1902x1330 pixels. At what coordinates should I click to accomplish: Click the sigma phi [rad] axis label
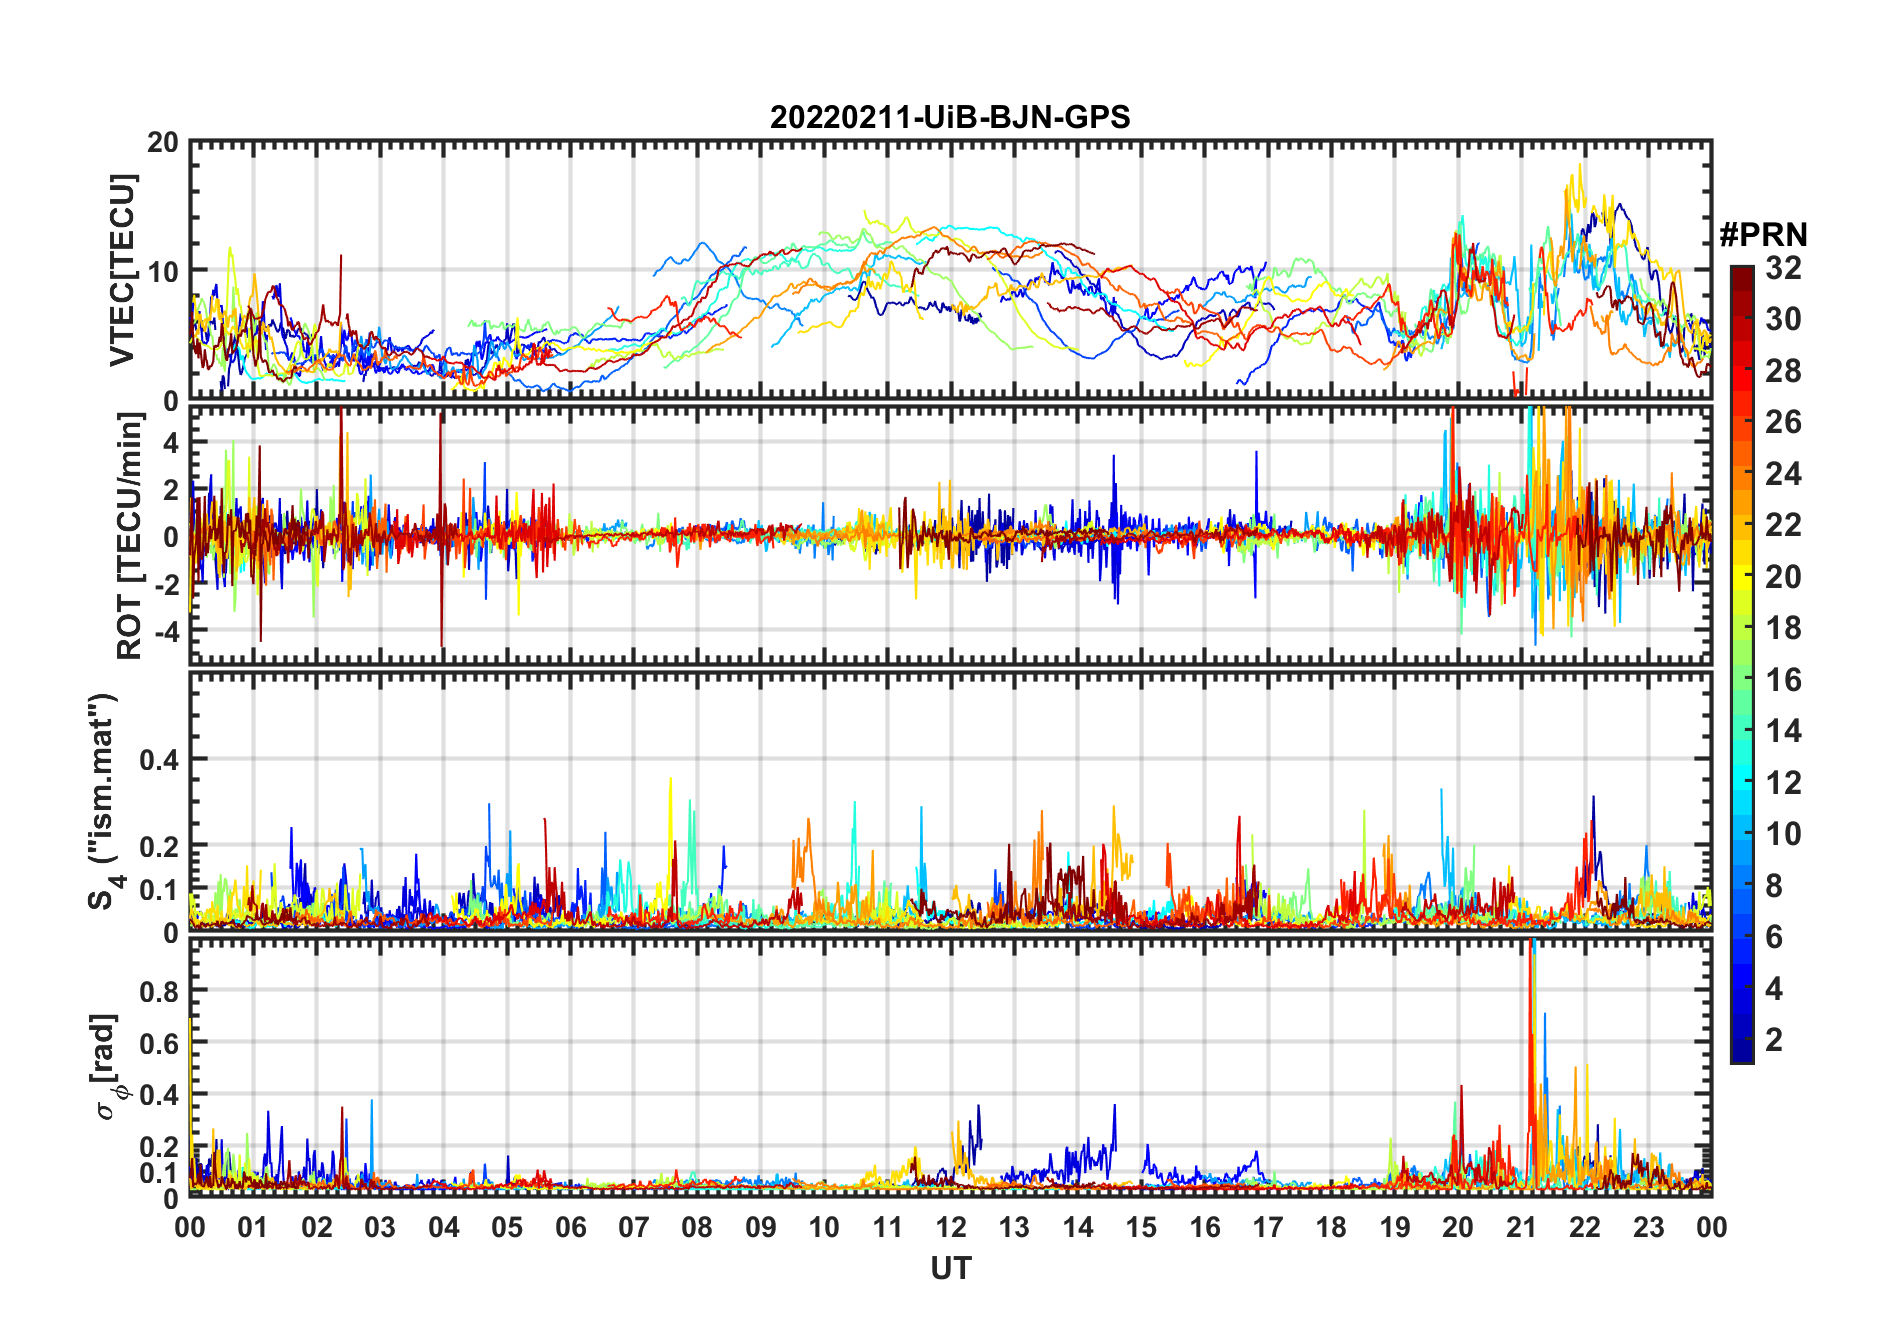[x=107, y=1067]
